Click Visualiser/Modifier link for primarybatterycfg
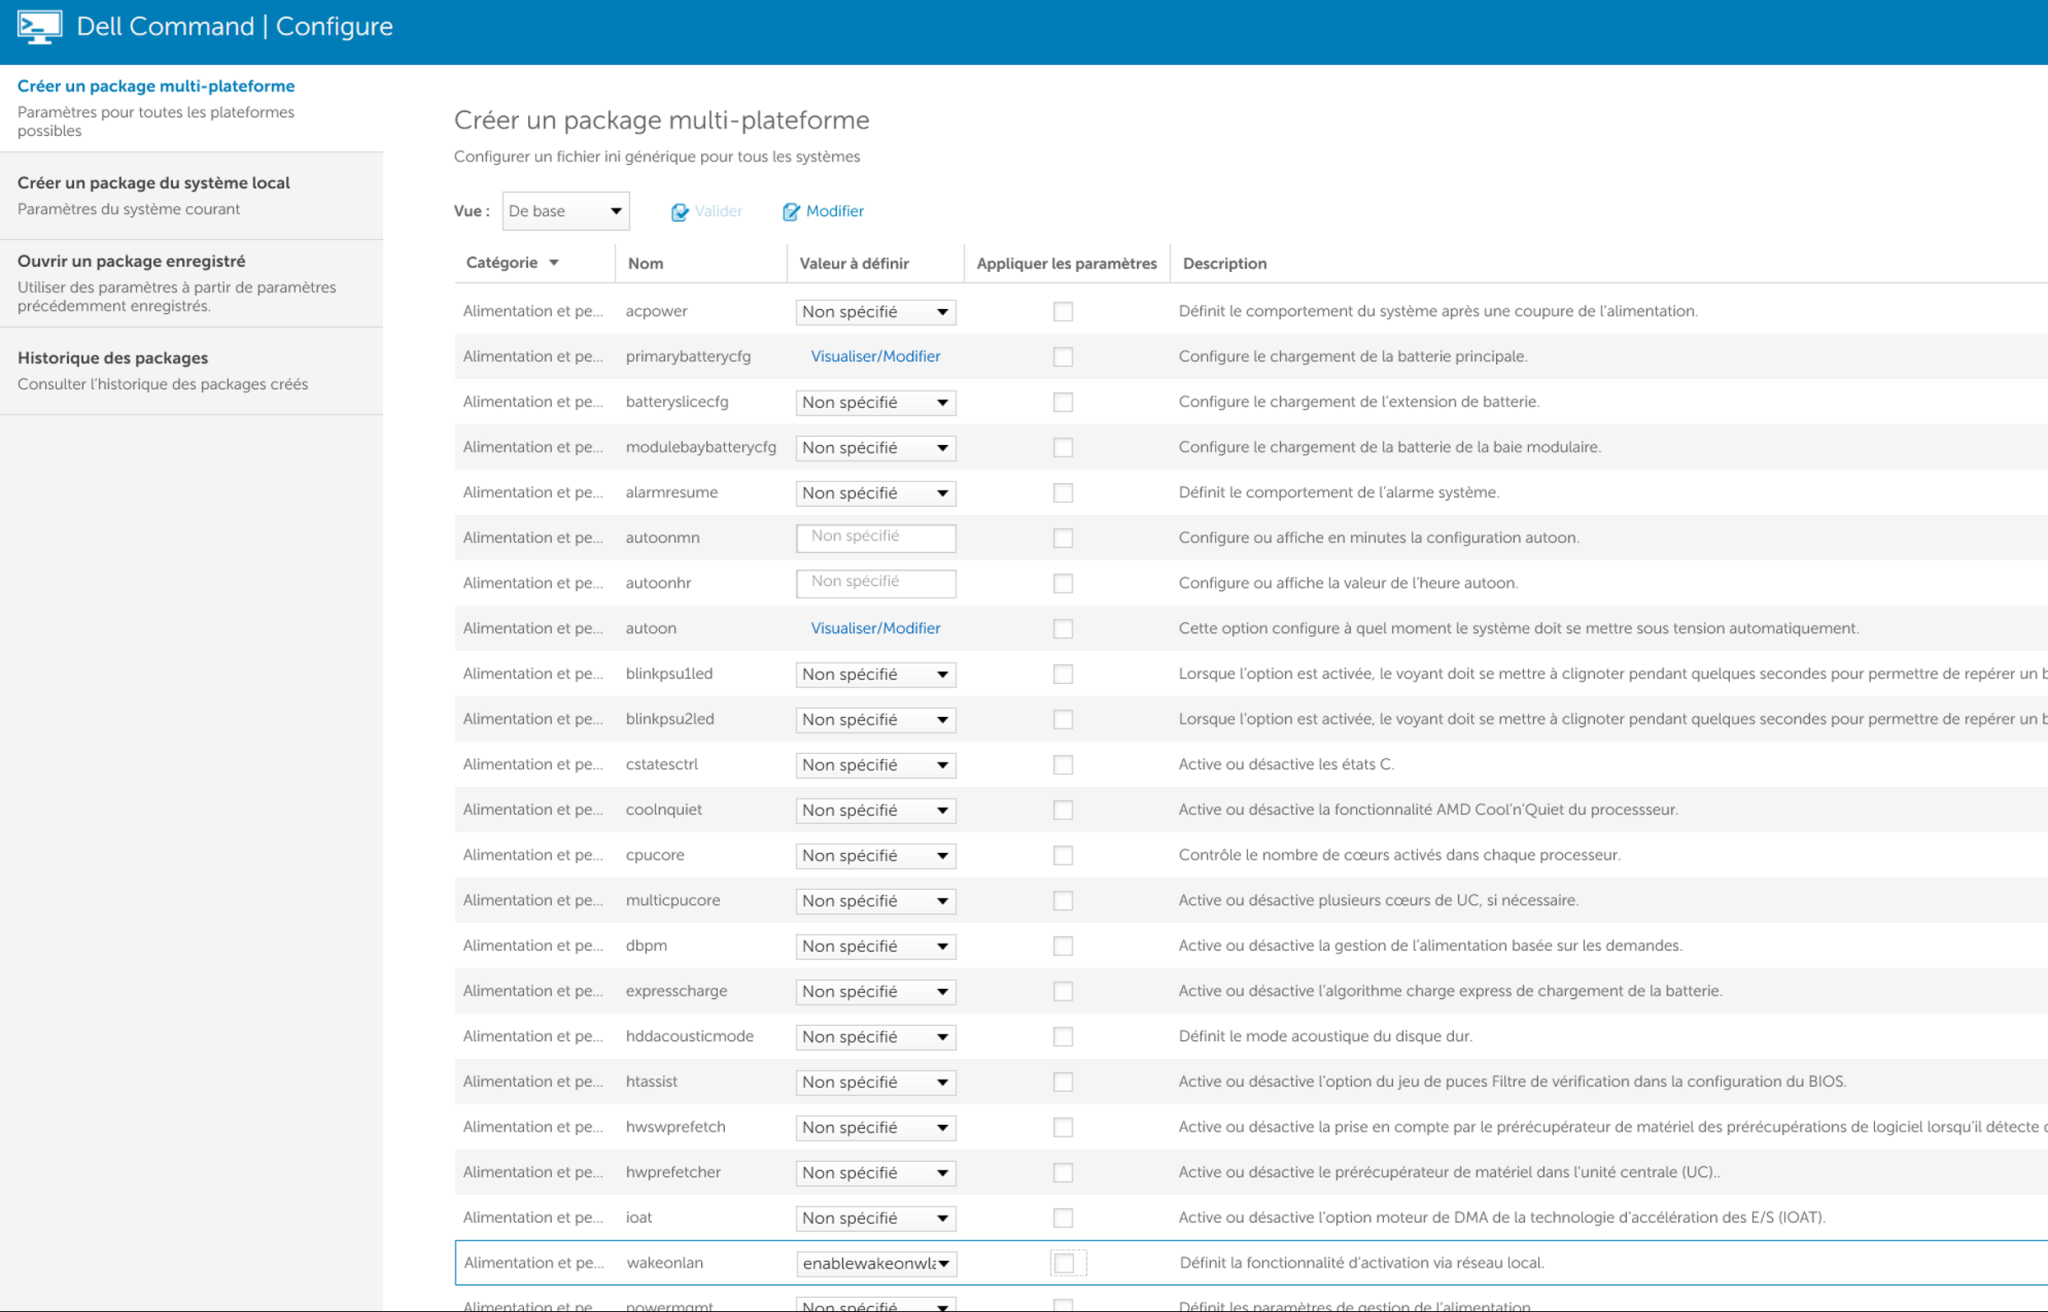Image resolution: width=2048 pixels, height=1312 pixels. pos(875,356)
